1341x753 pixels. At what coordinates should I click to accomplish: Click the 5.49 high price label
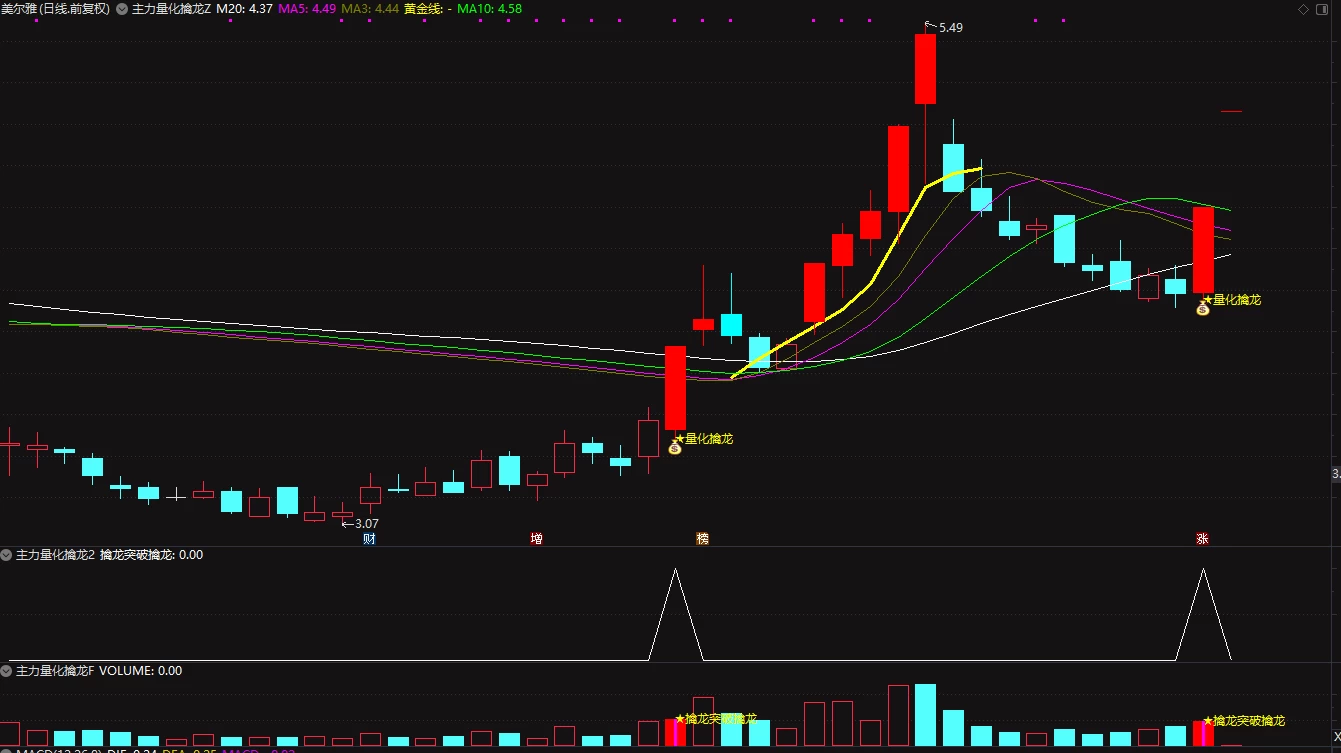click(x=950, y=28)
